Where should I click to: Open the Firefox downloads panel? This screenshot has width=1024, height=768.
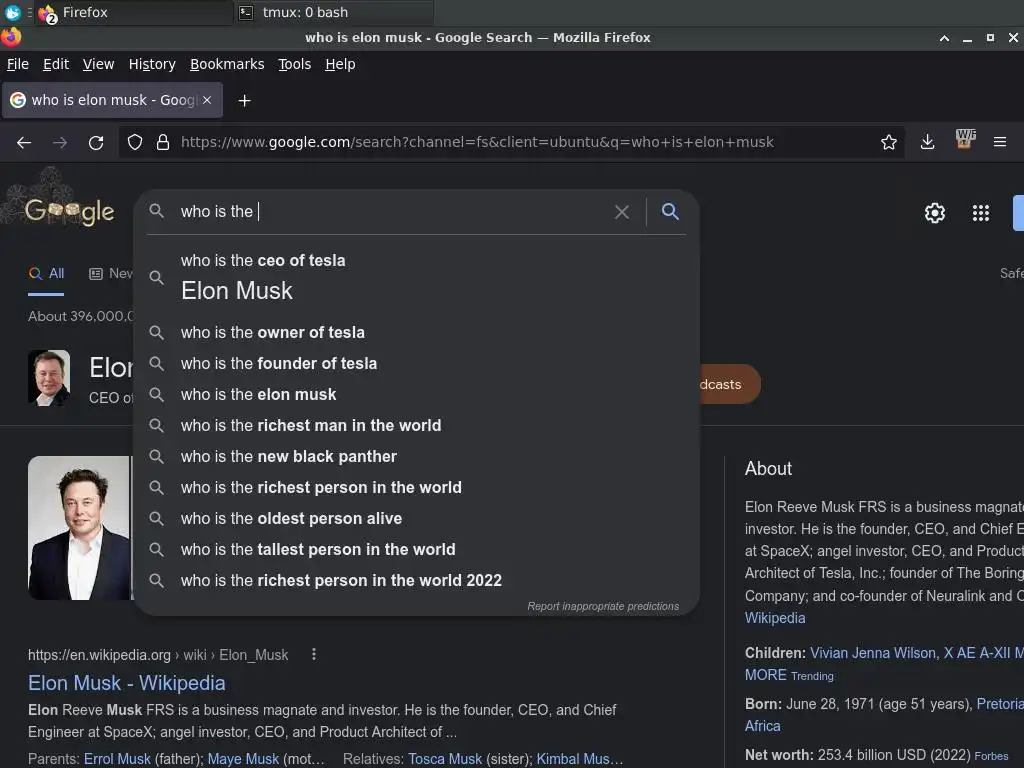(927, 142)
